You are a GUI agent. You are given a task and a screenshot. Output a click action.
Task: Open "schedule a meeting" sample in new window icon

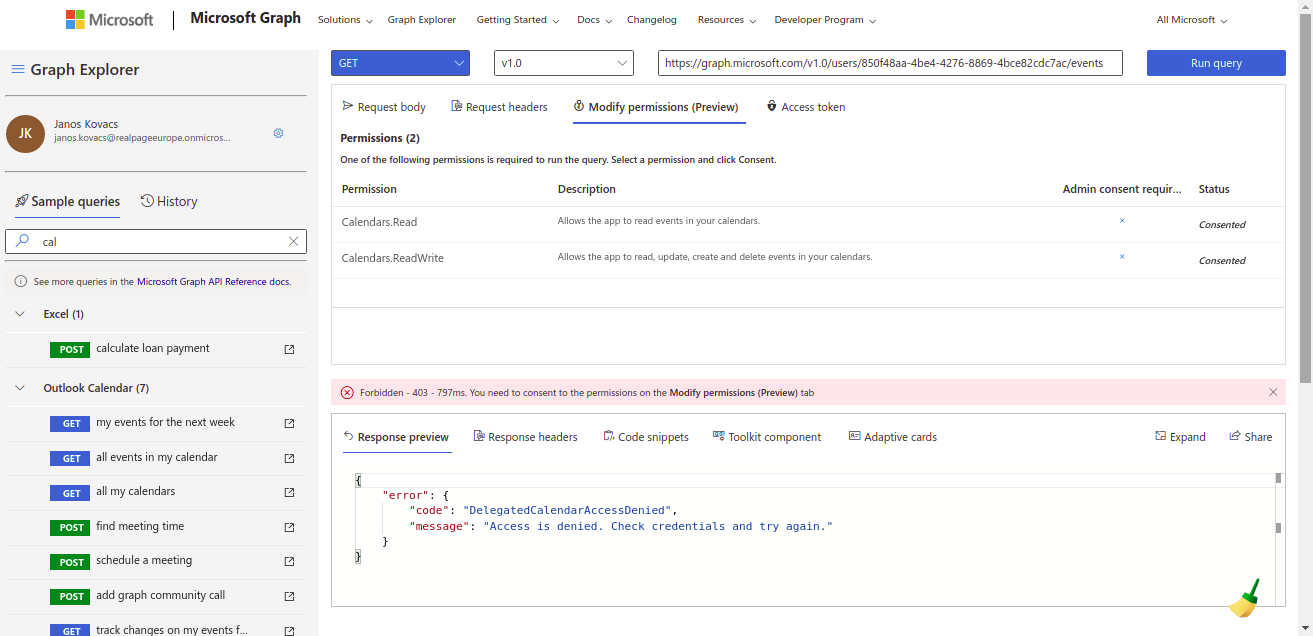[x=289, y=561]
